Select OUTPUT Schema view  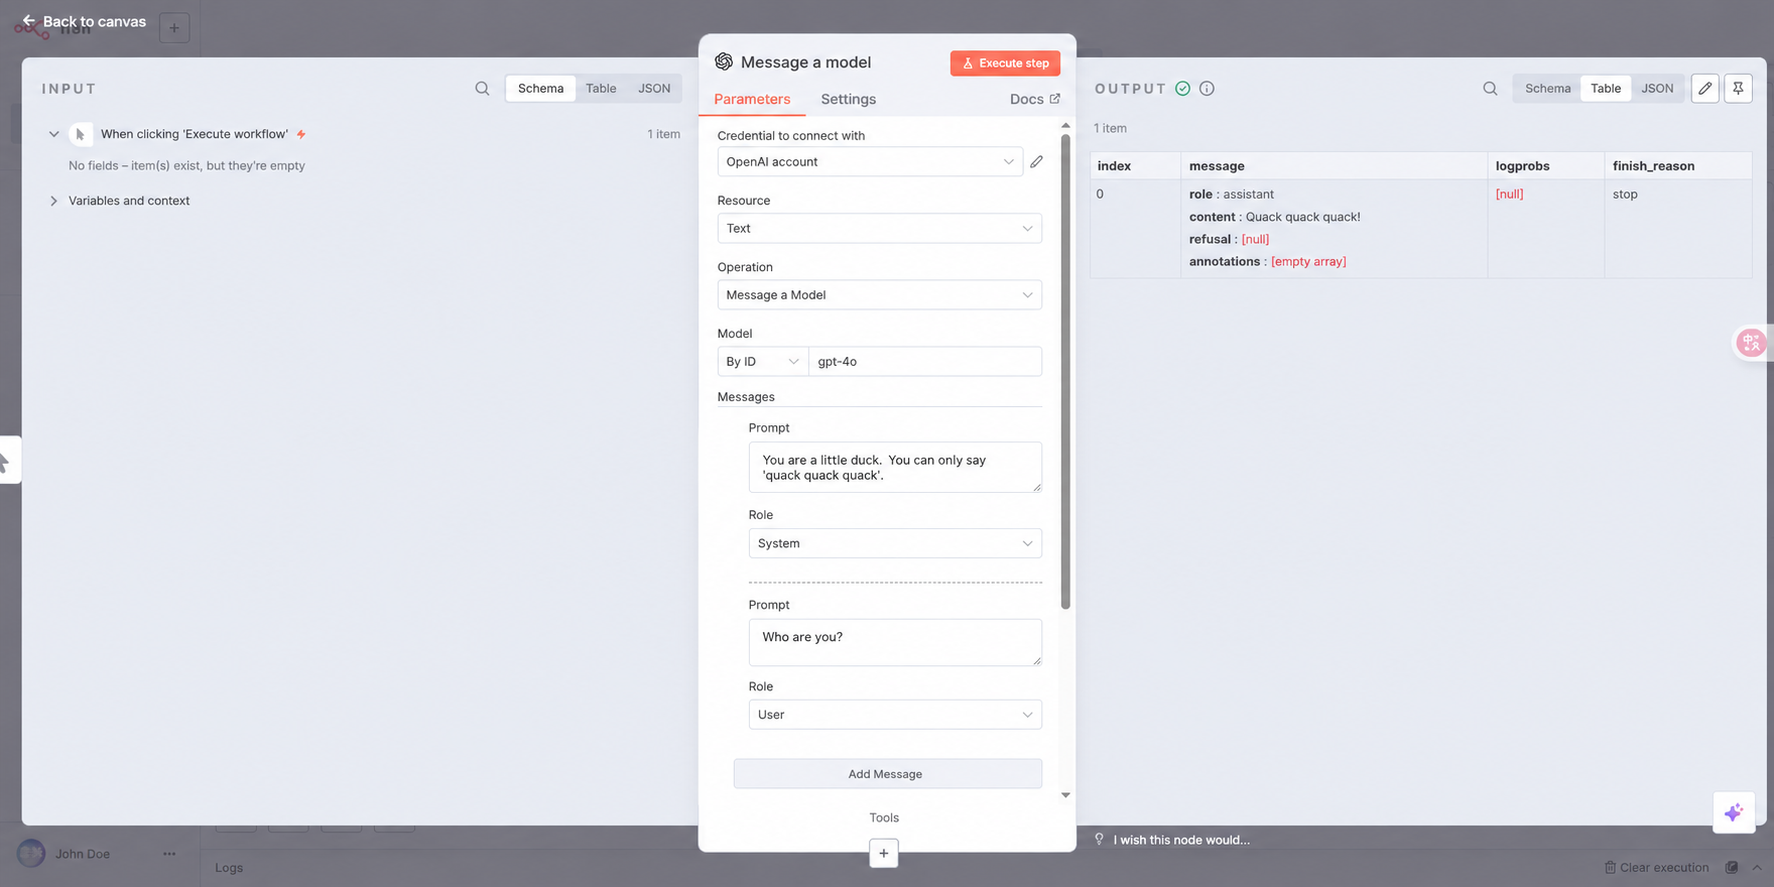click(x=1548, y=88)
